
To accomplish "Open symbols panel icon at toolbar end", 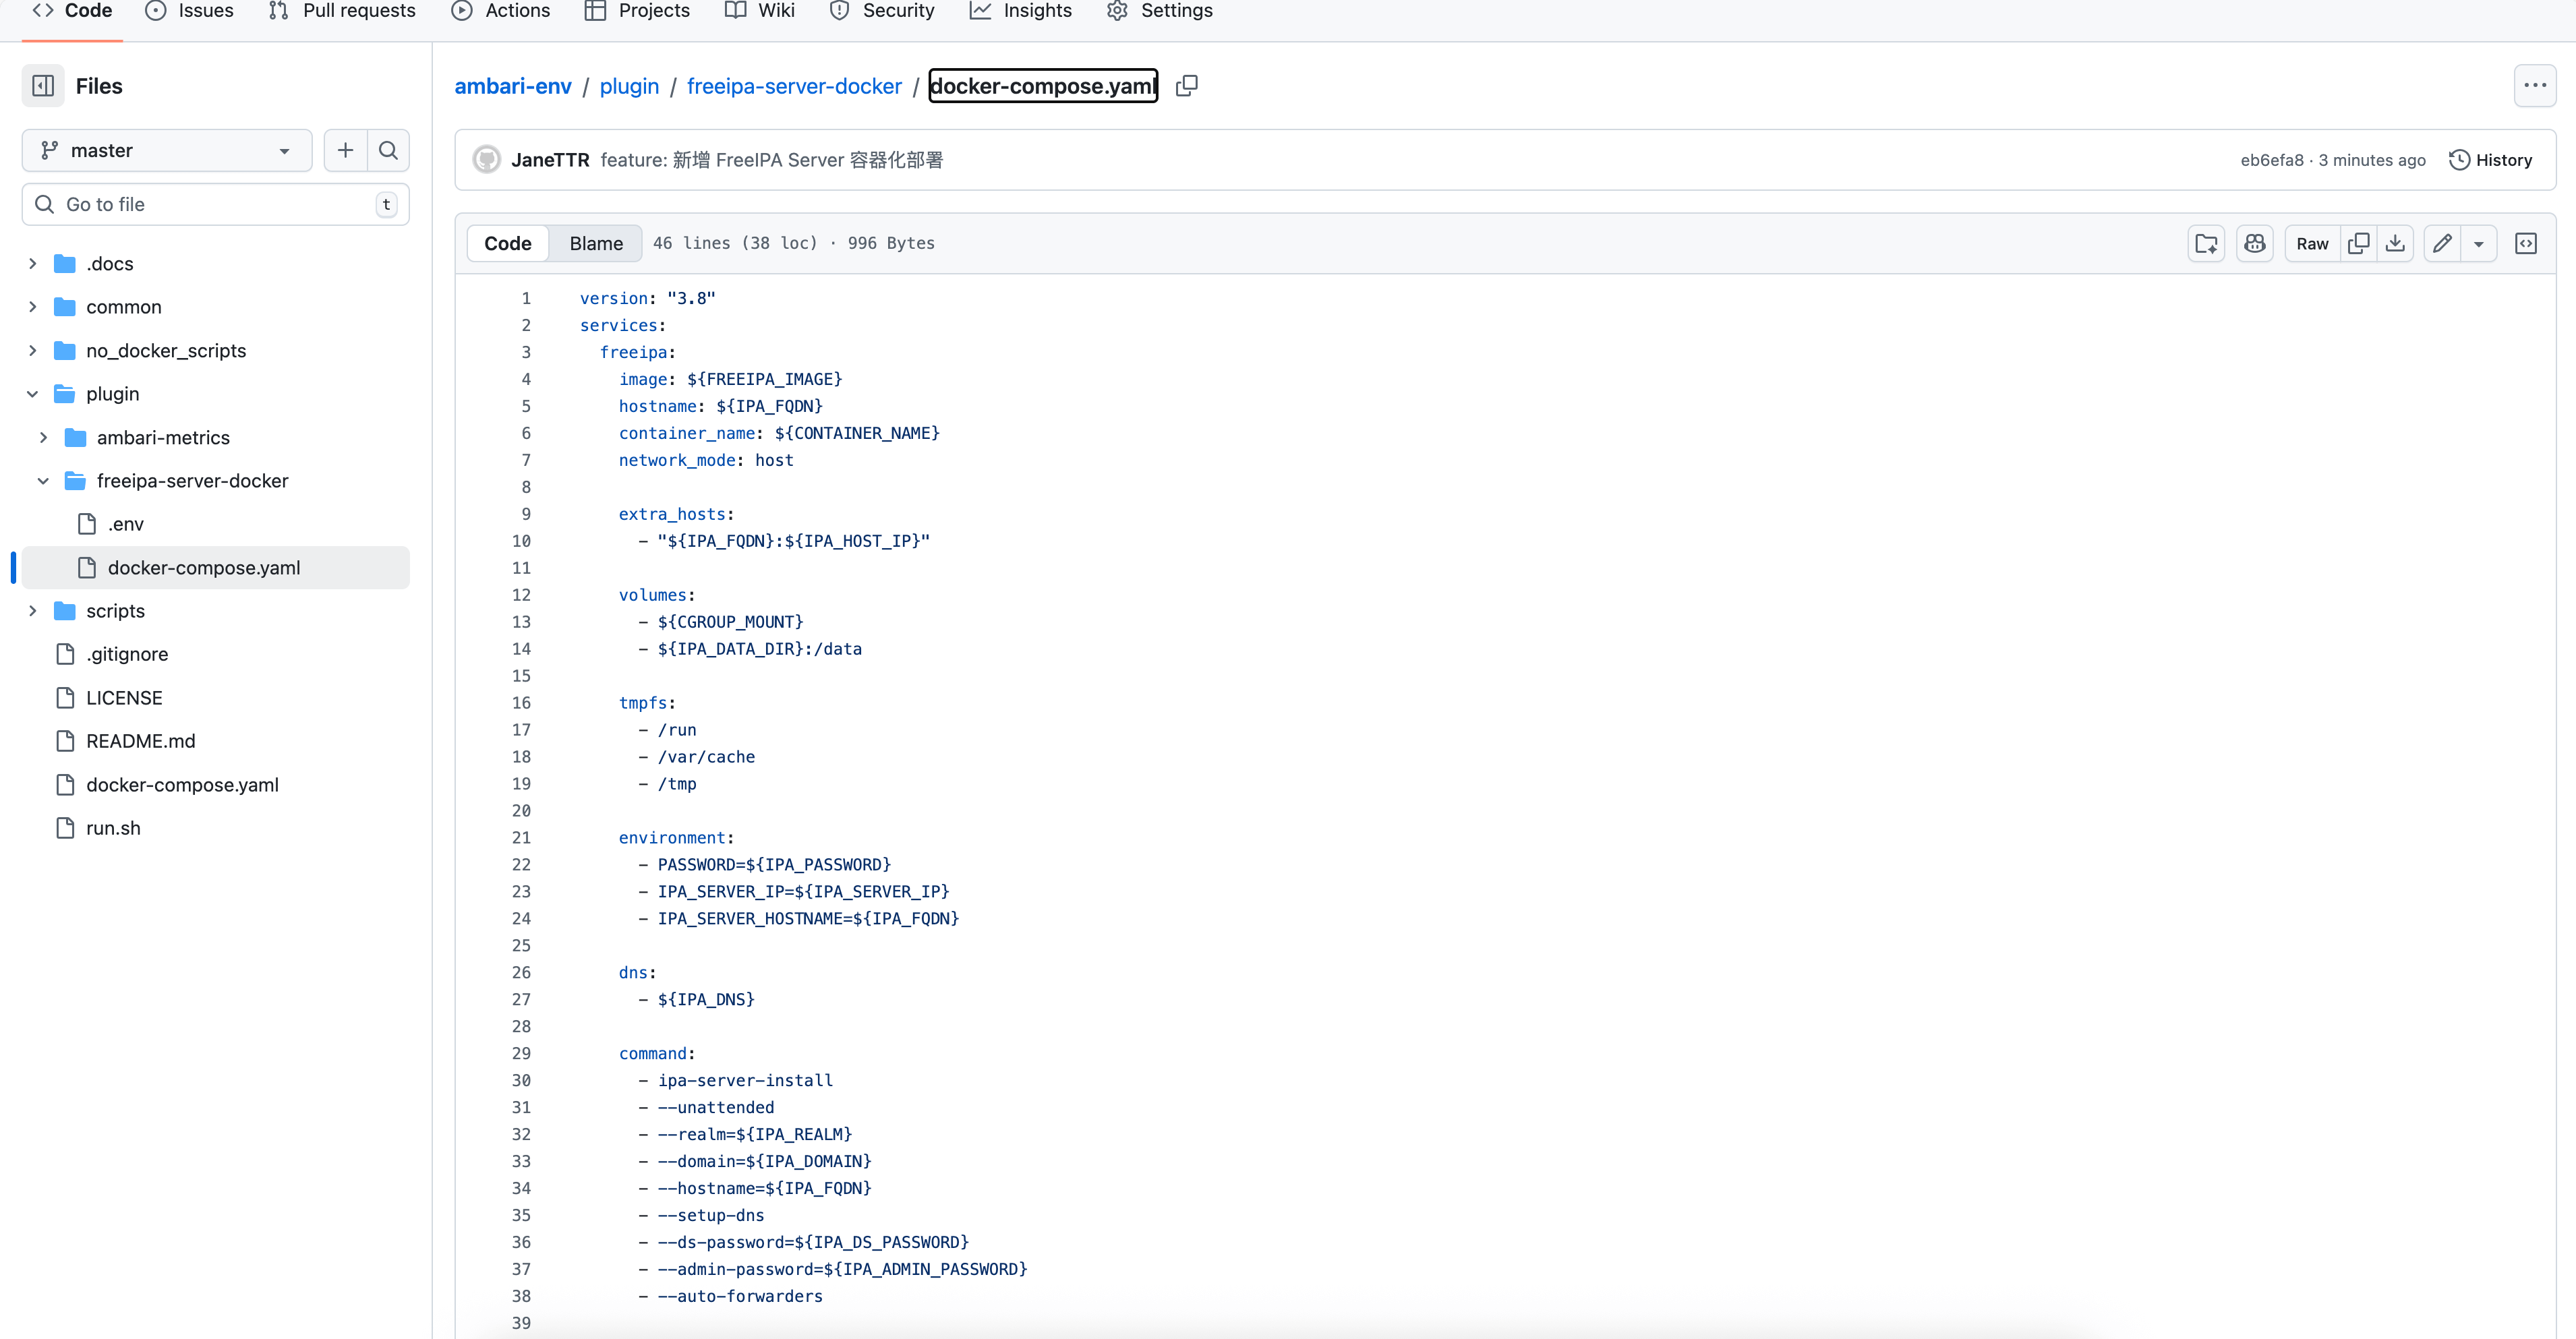I will click(x=2525, y=243).
